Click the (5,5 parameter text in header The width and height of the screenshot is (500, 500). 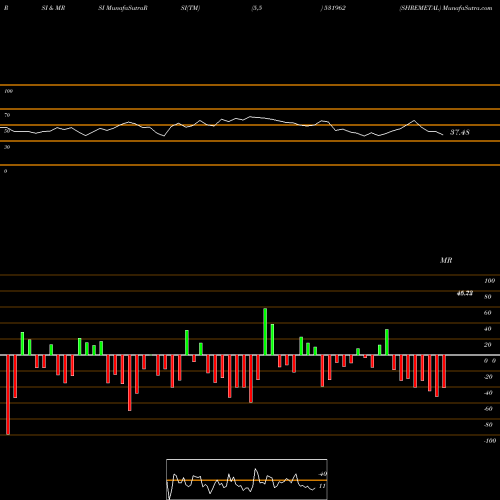click(257, 8)
